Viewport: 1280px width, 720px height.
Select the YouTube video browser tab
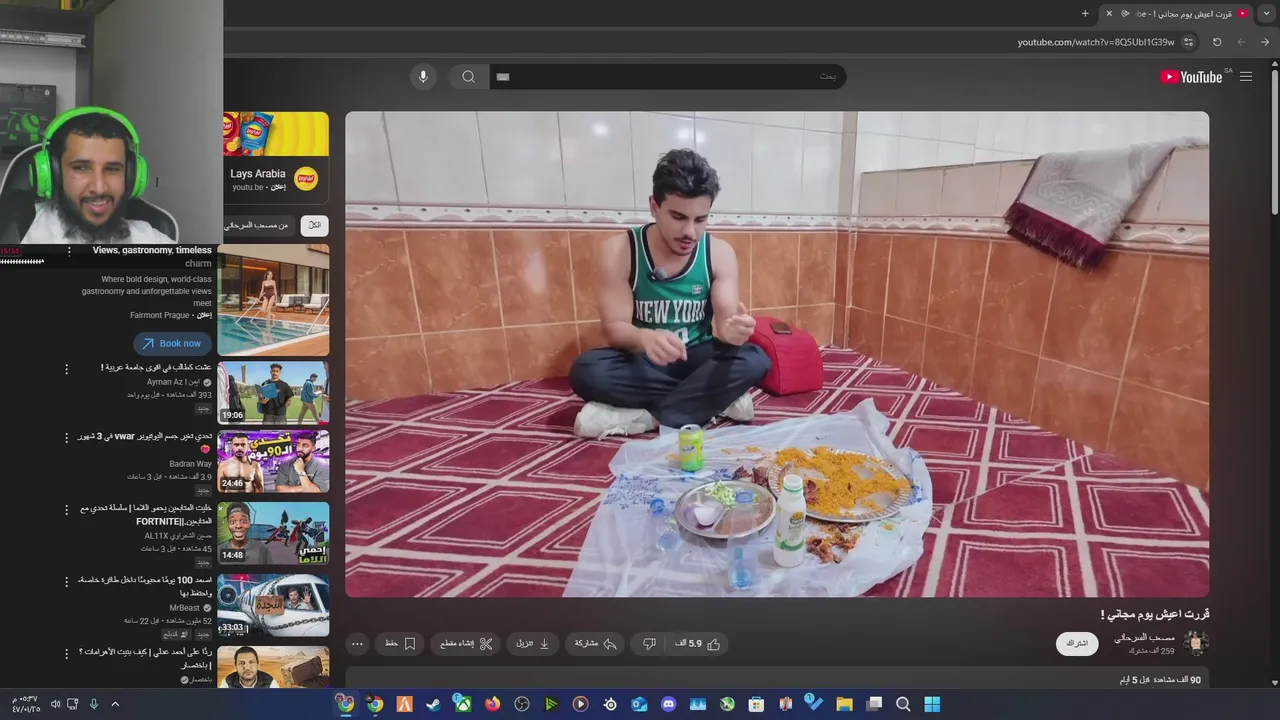pos(1176,13)
